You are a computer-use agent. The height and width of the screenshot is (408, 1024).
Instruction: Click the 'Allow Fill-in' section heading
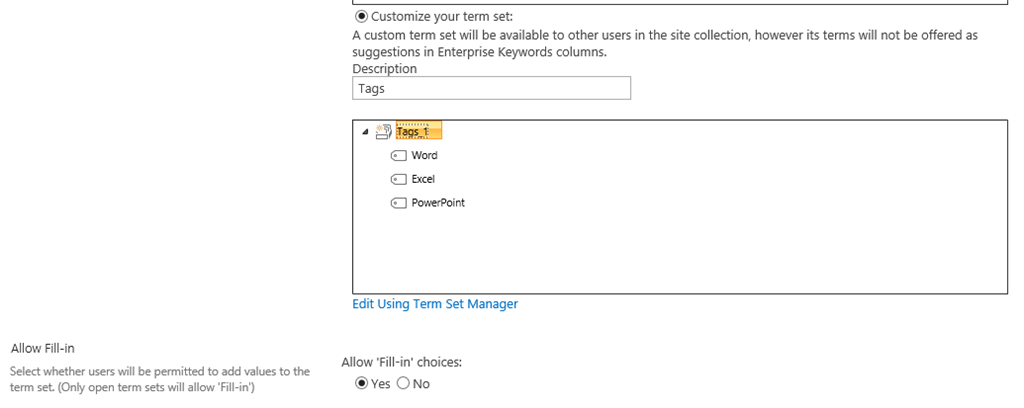(42, 349)
